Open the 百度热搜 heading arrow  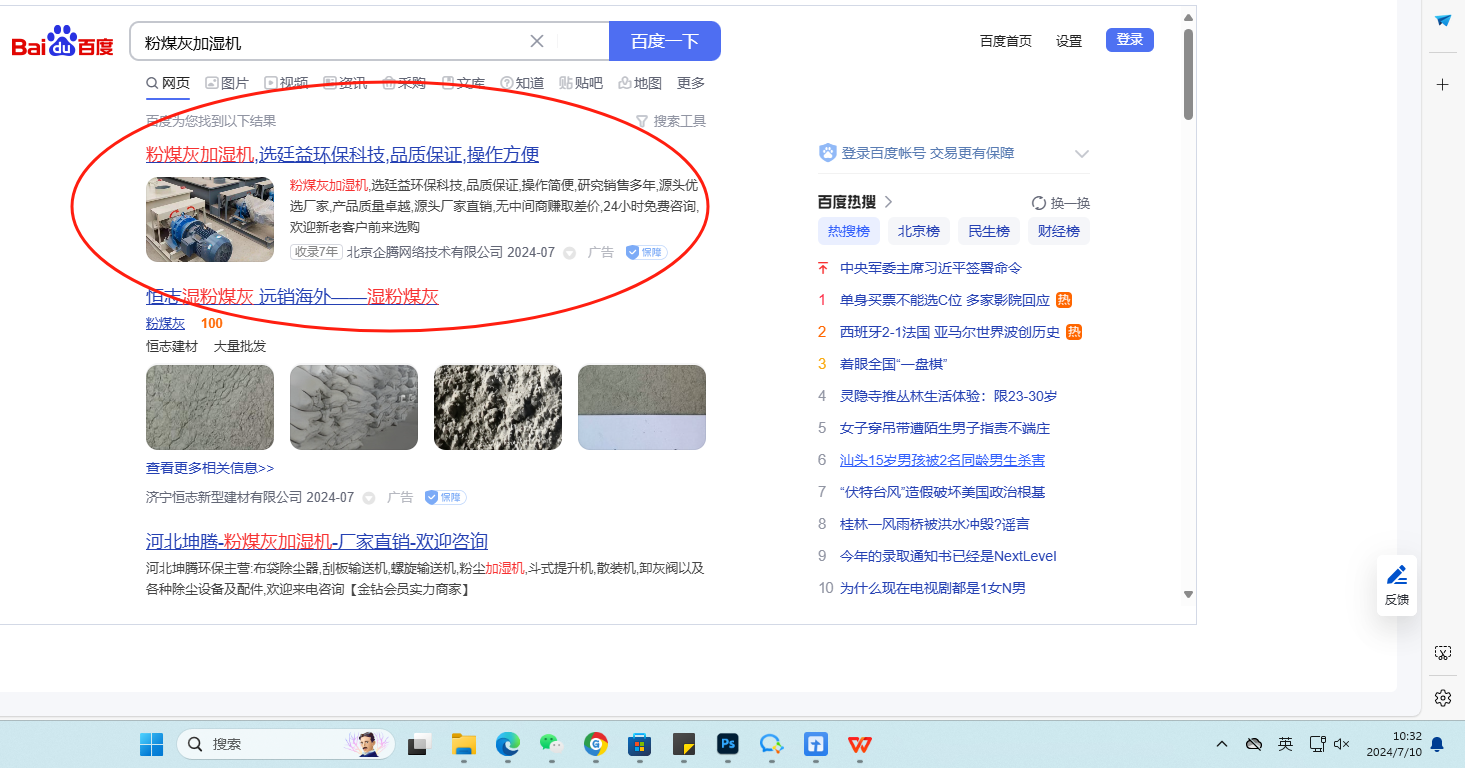pyautogui.click(x=888, y=202)
